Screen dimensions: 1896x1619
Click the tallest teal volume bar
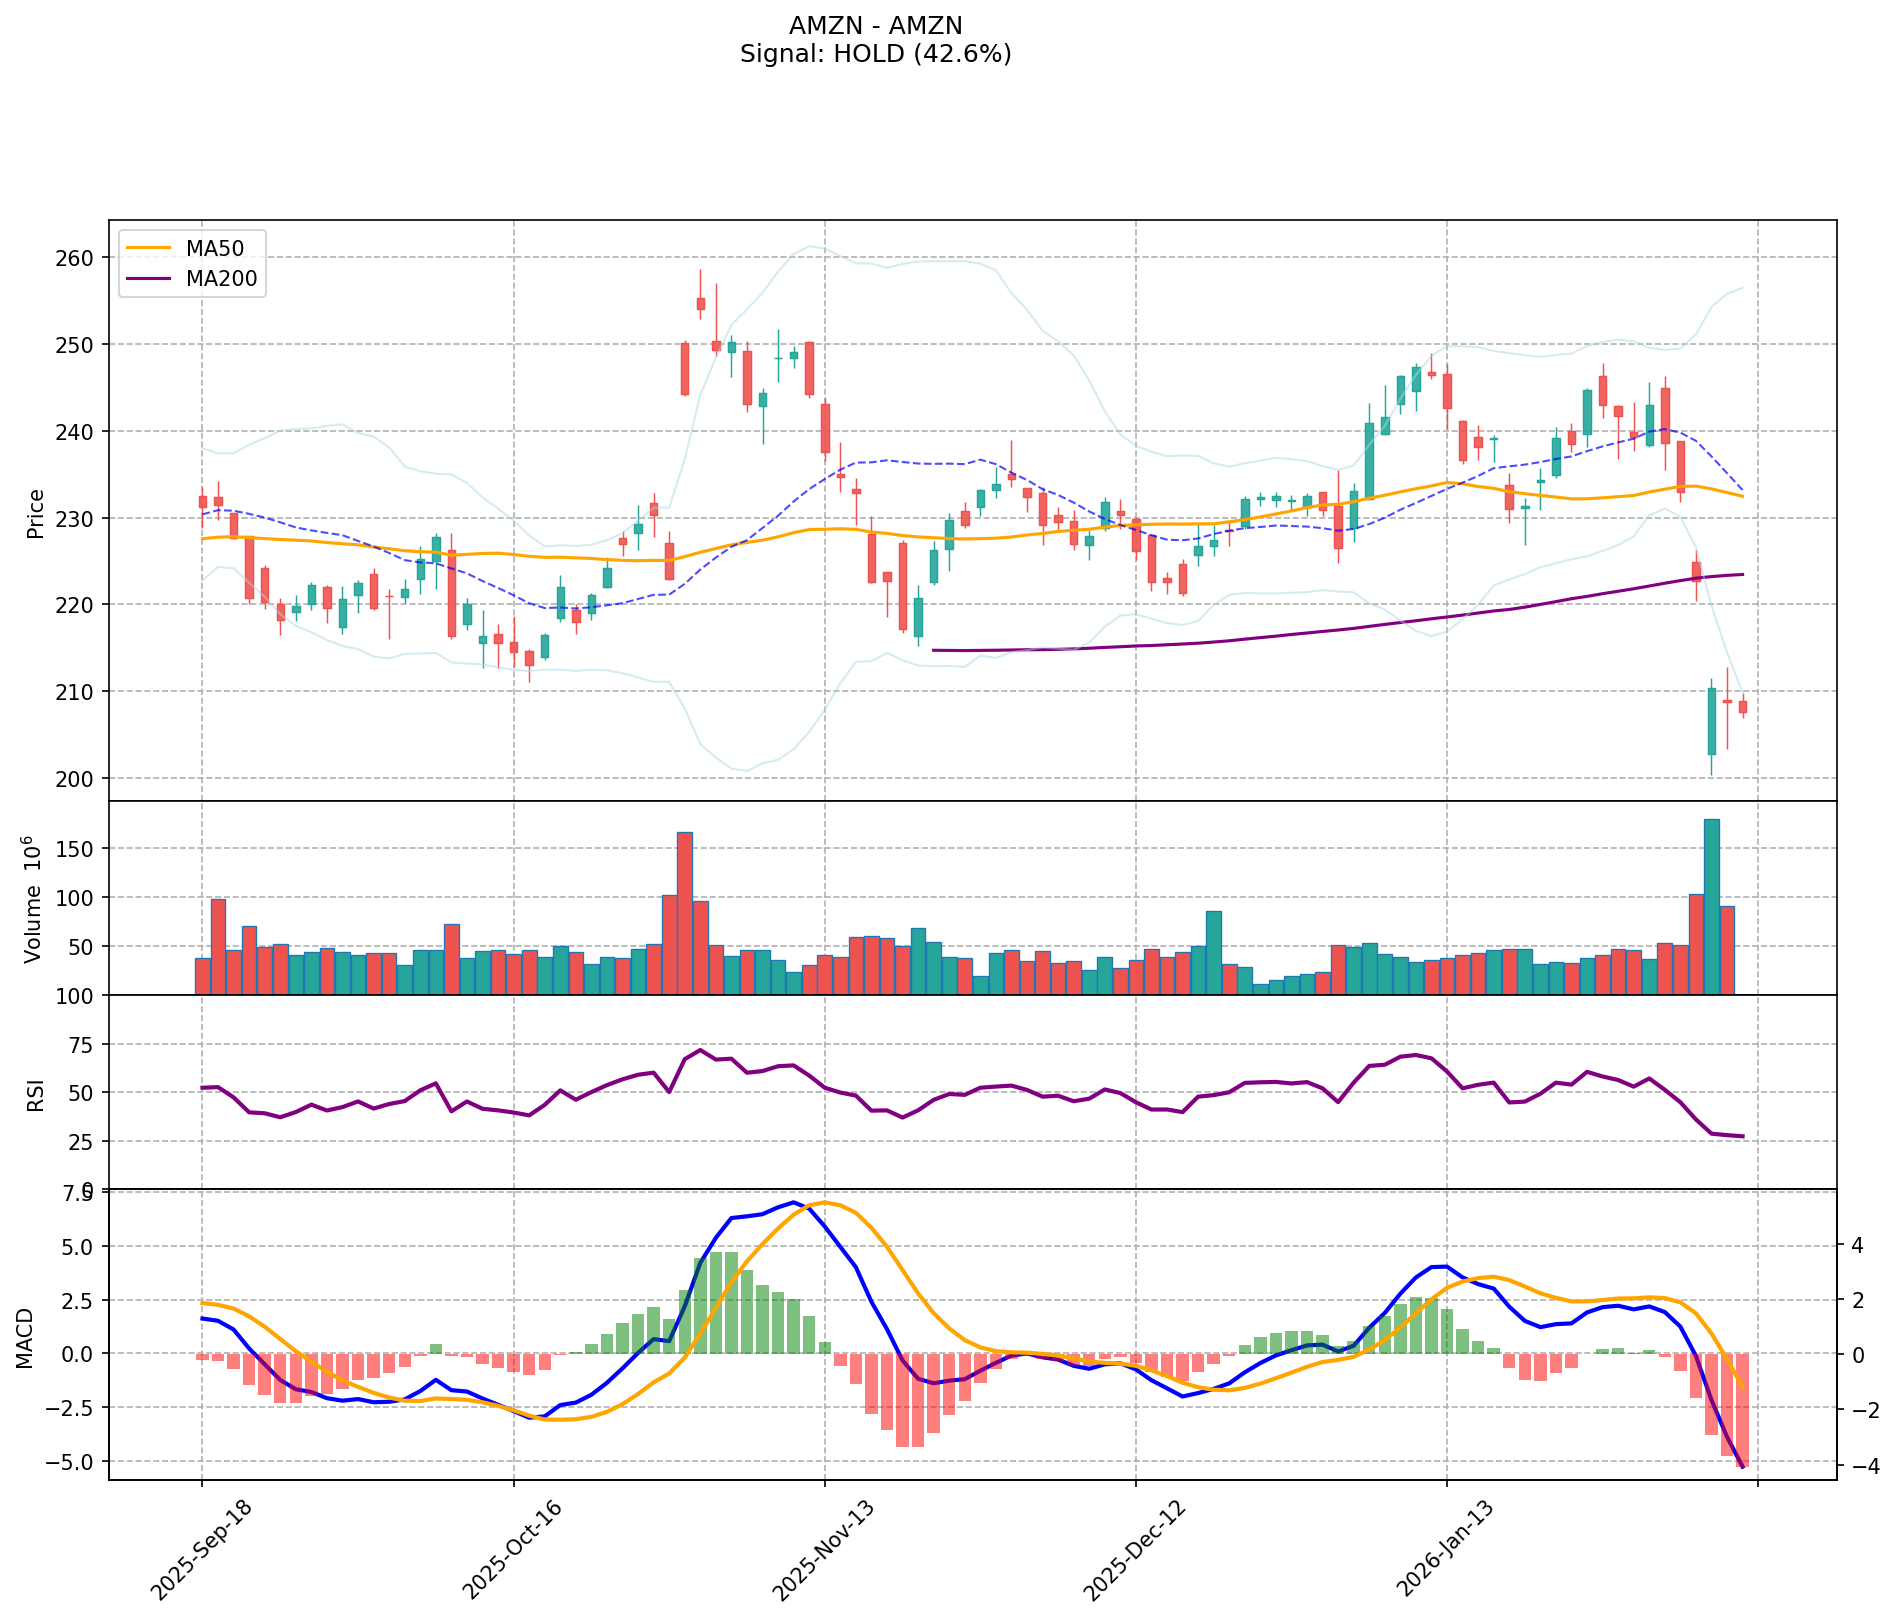point(1711,905)
